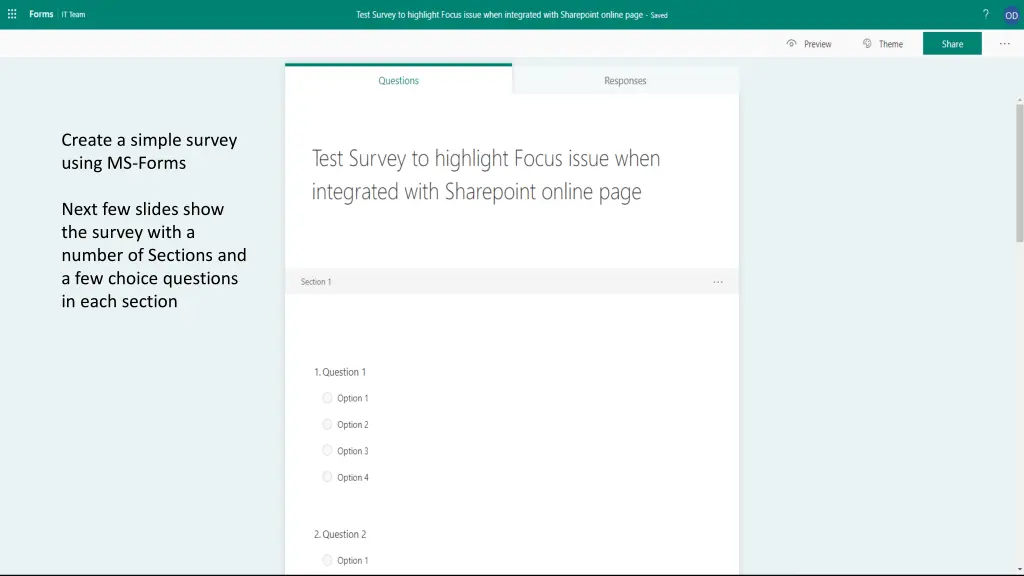This screenshot has width=1024, height=576.
Task: Click the Forms home link
Action: [x=41, y=14]
